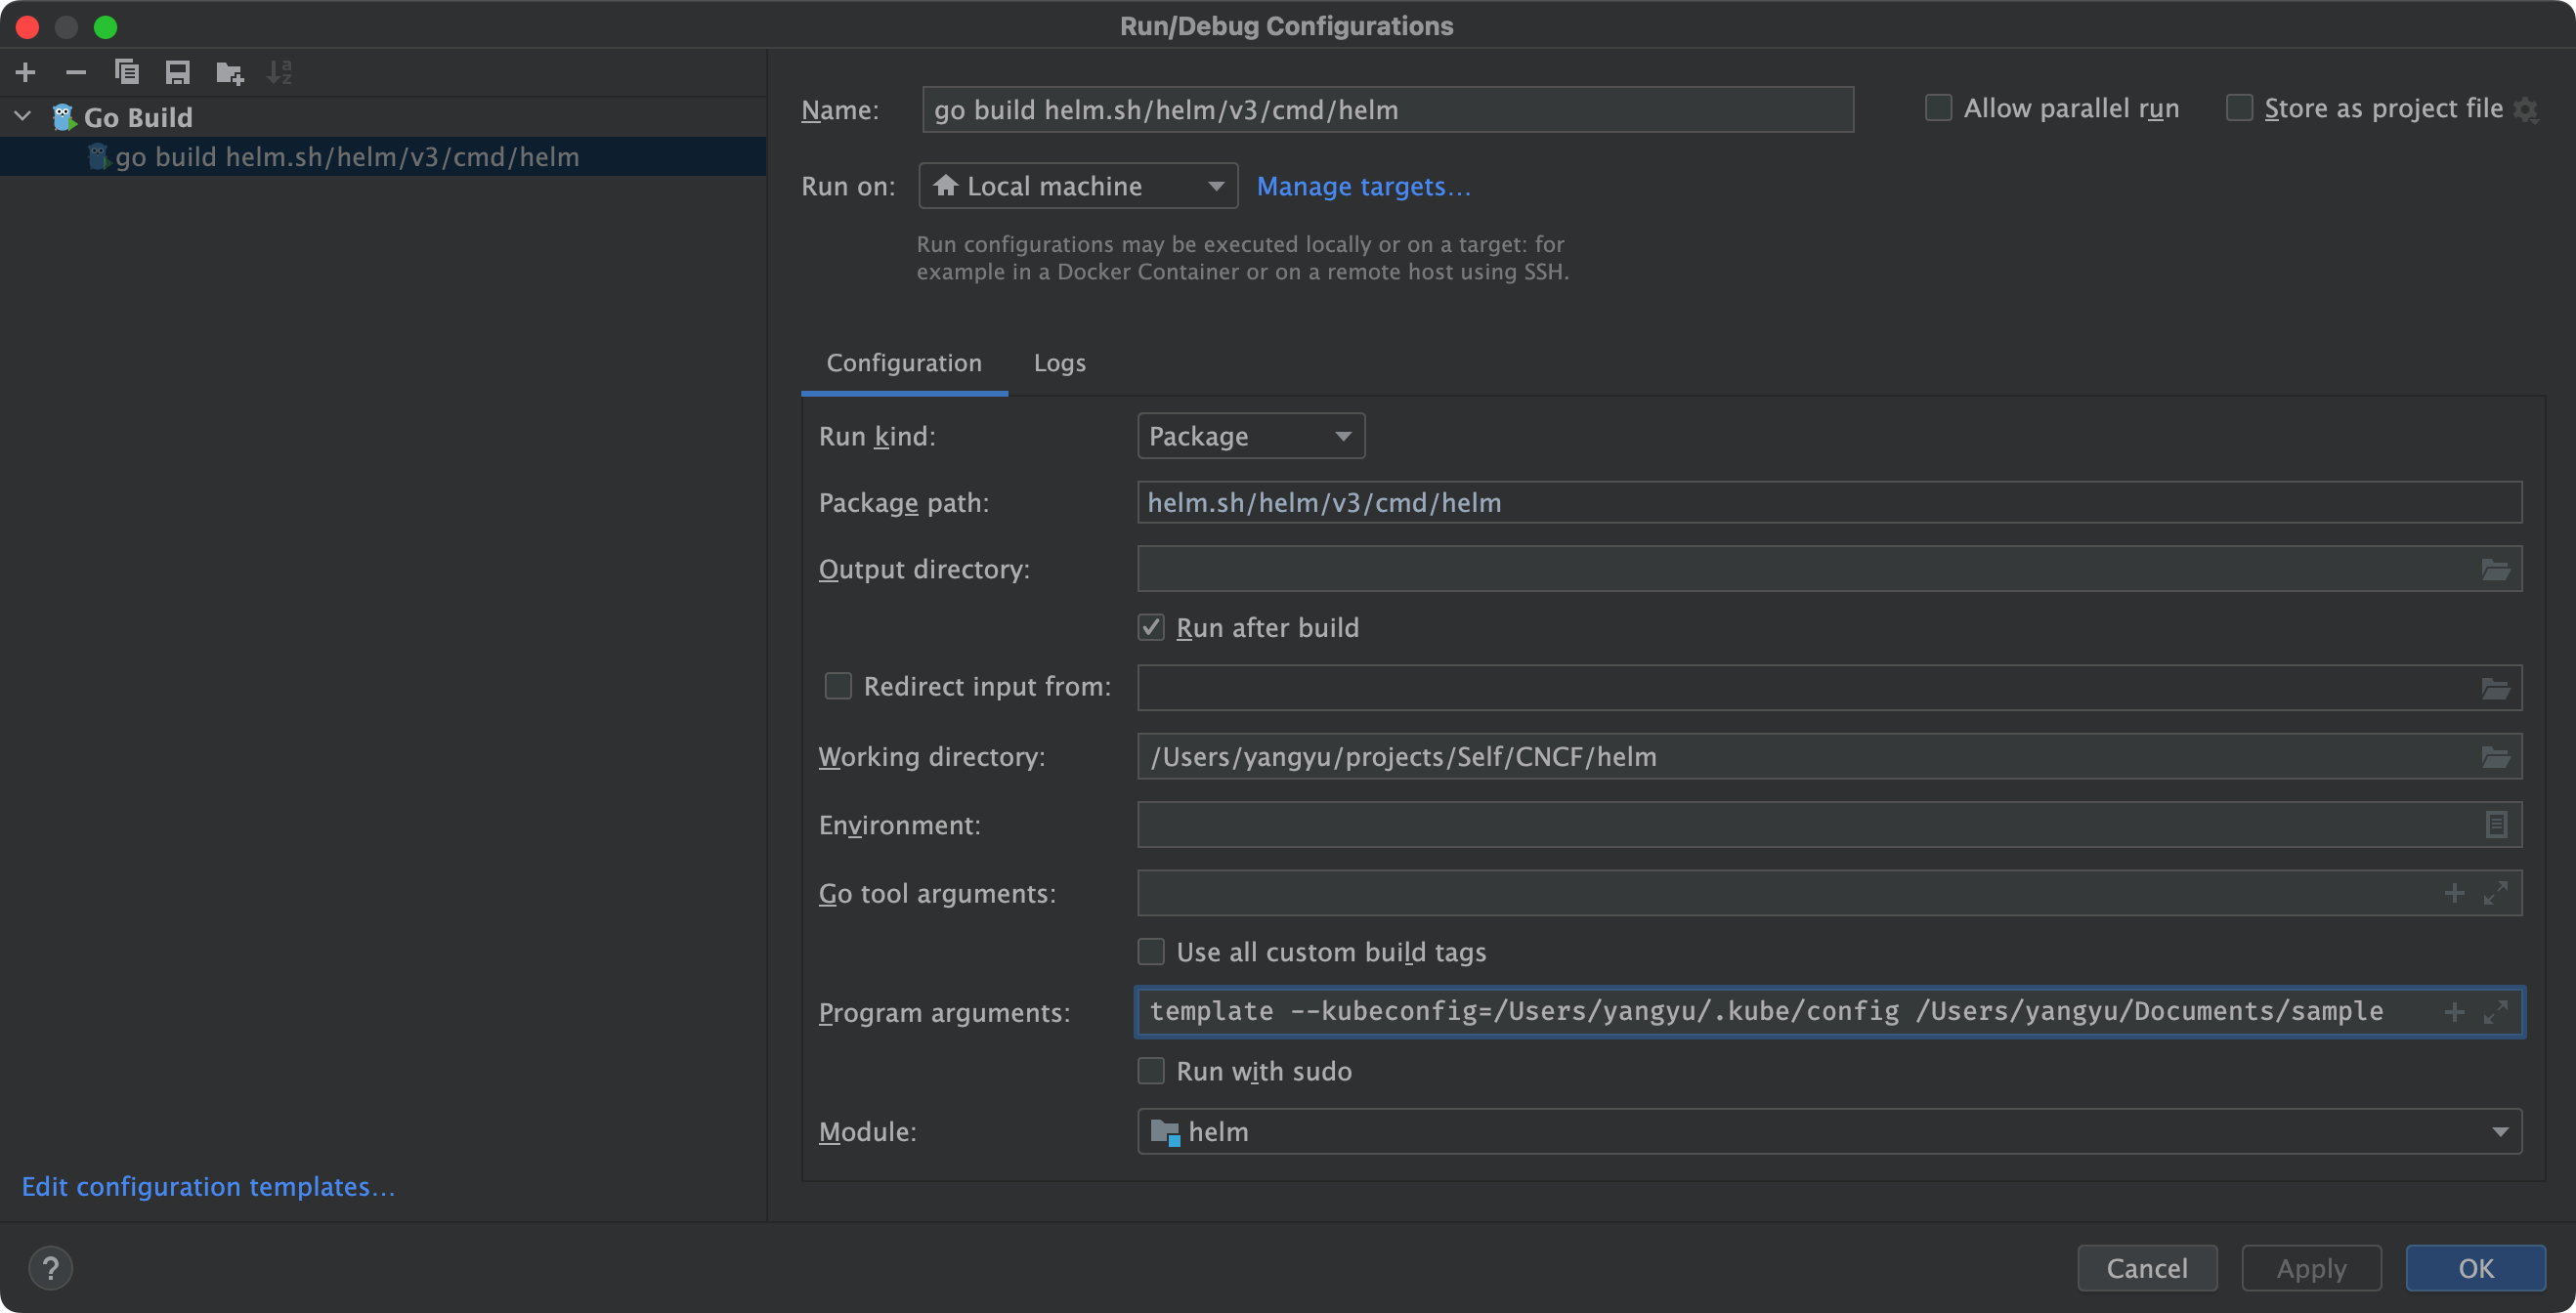The width and height of the screenshot is (2576, 1313).
Task: Click the Package path input field
Action: tap(1828, 502)
